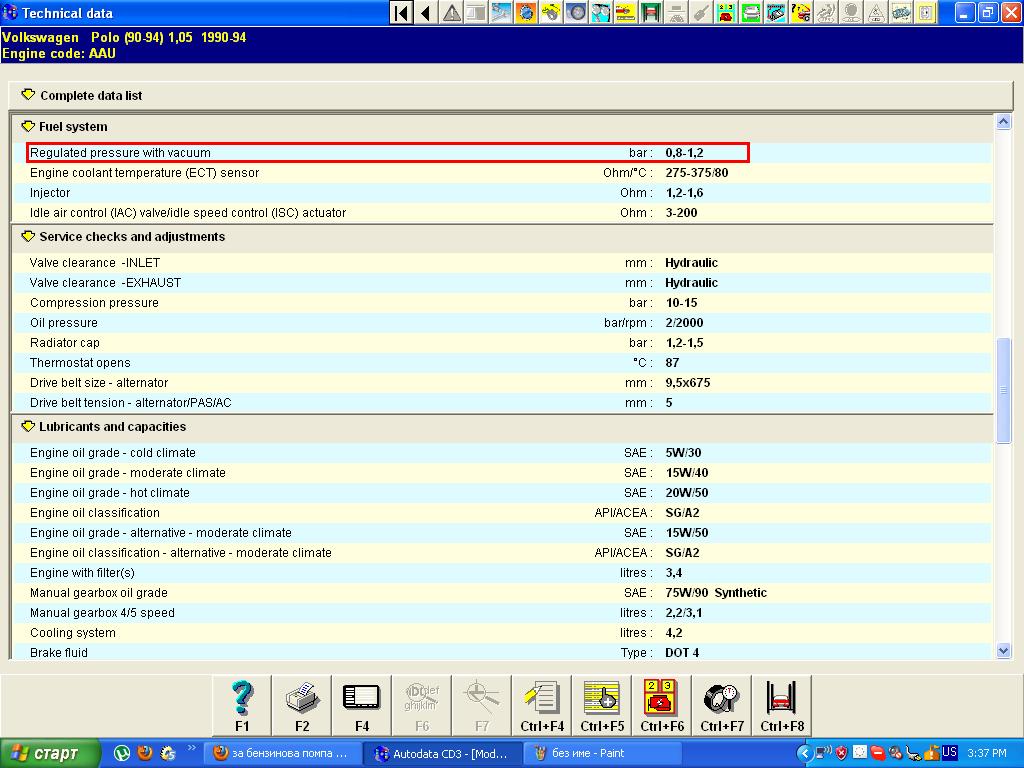Click the Ctrl+F4 notes icon button

click(x=542, y=705)
